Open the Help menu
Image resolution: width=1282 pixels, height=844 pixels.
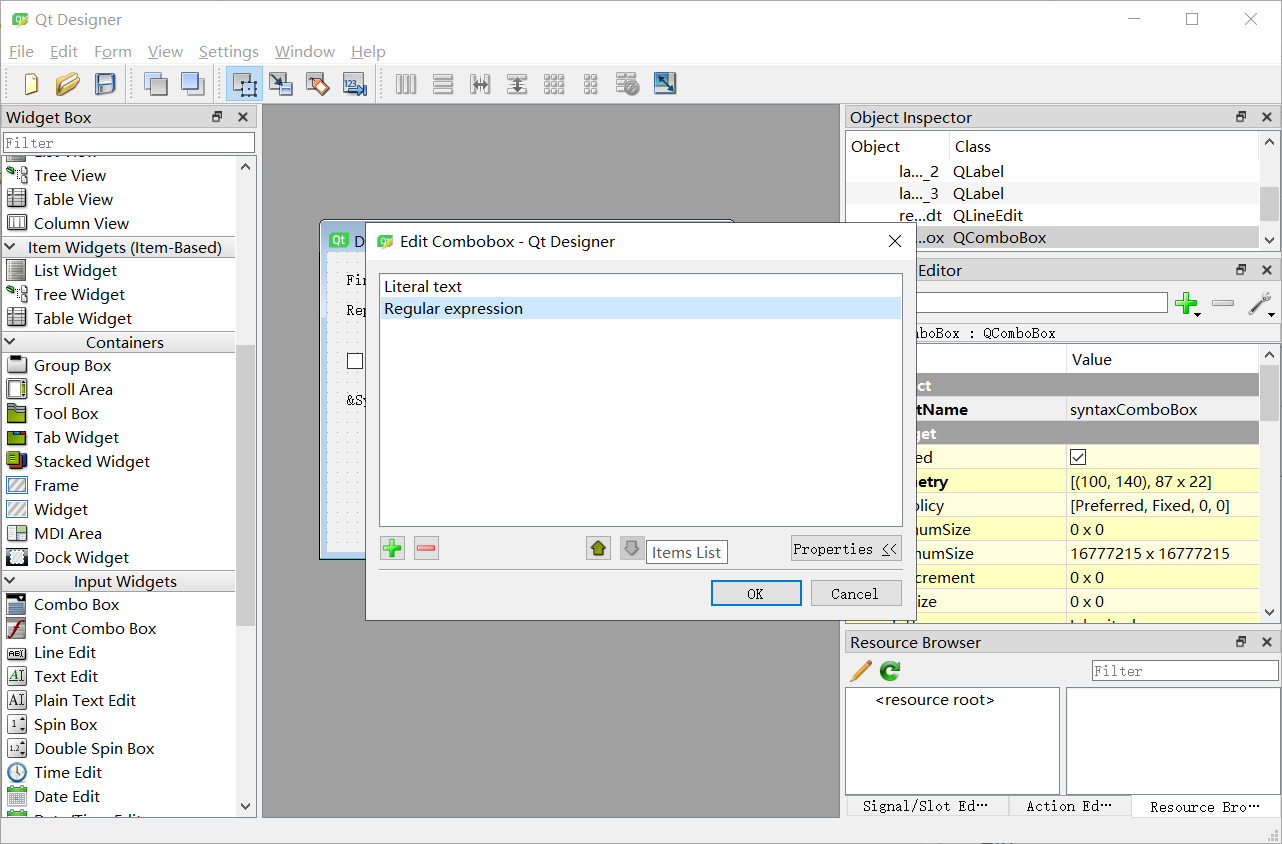click(x=368, y=52)
